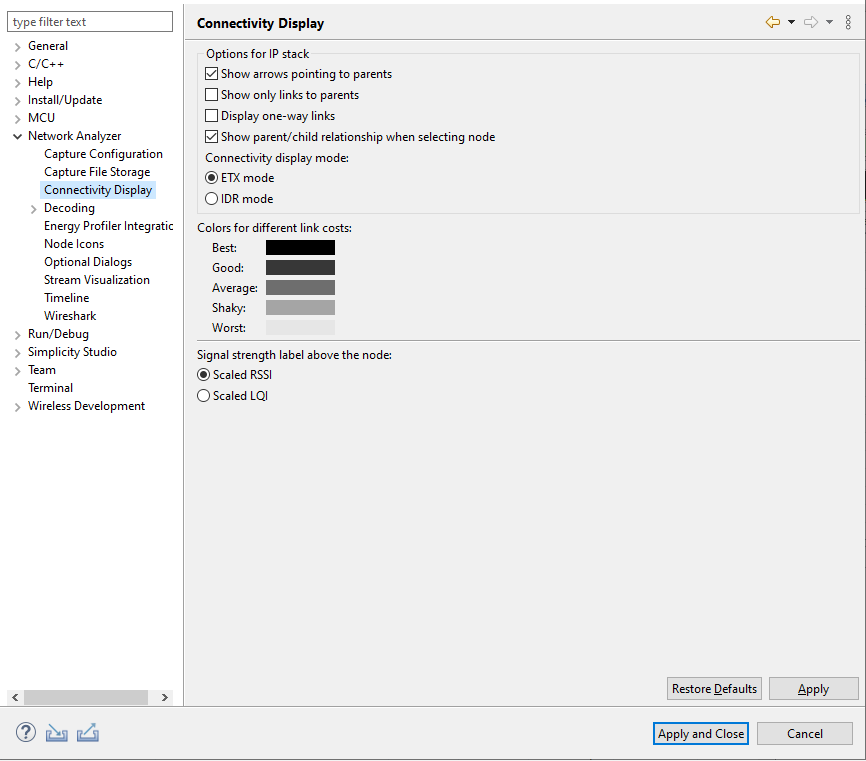This screenshot has height=761, width=866.
Task: Click the Help question mark icon
Action: click(25, 732)
